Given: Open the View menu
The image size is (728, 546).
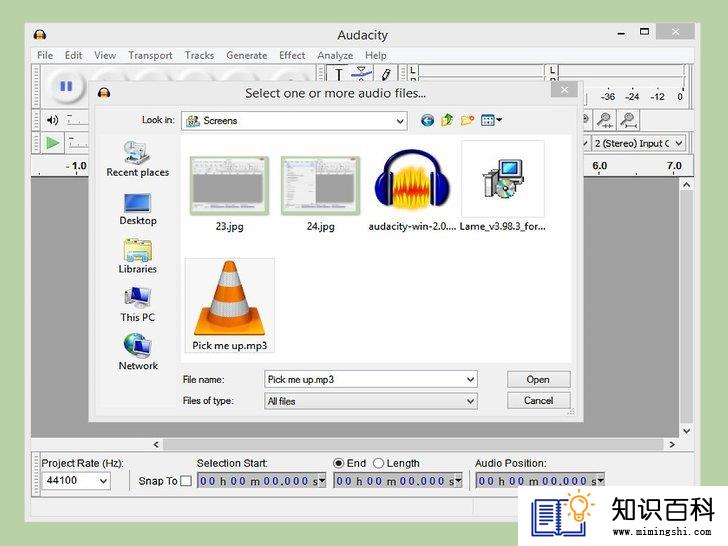Looking at the screenshot, I should (105, 55).
